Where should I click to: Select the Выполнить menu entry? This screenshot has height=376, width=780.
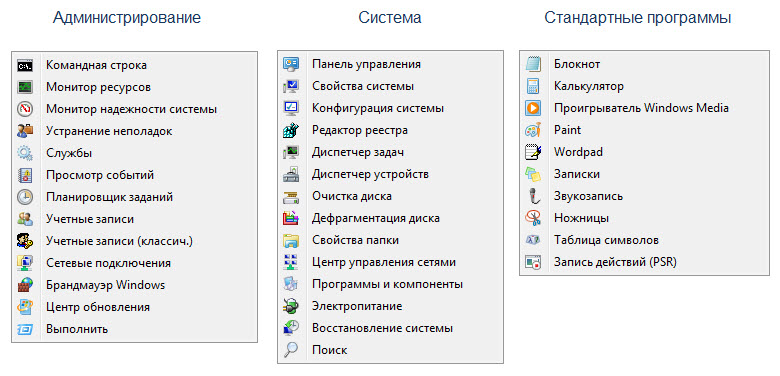coord(134,329)
